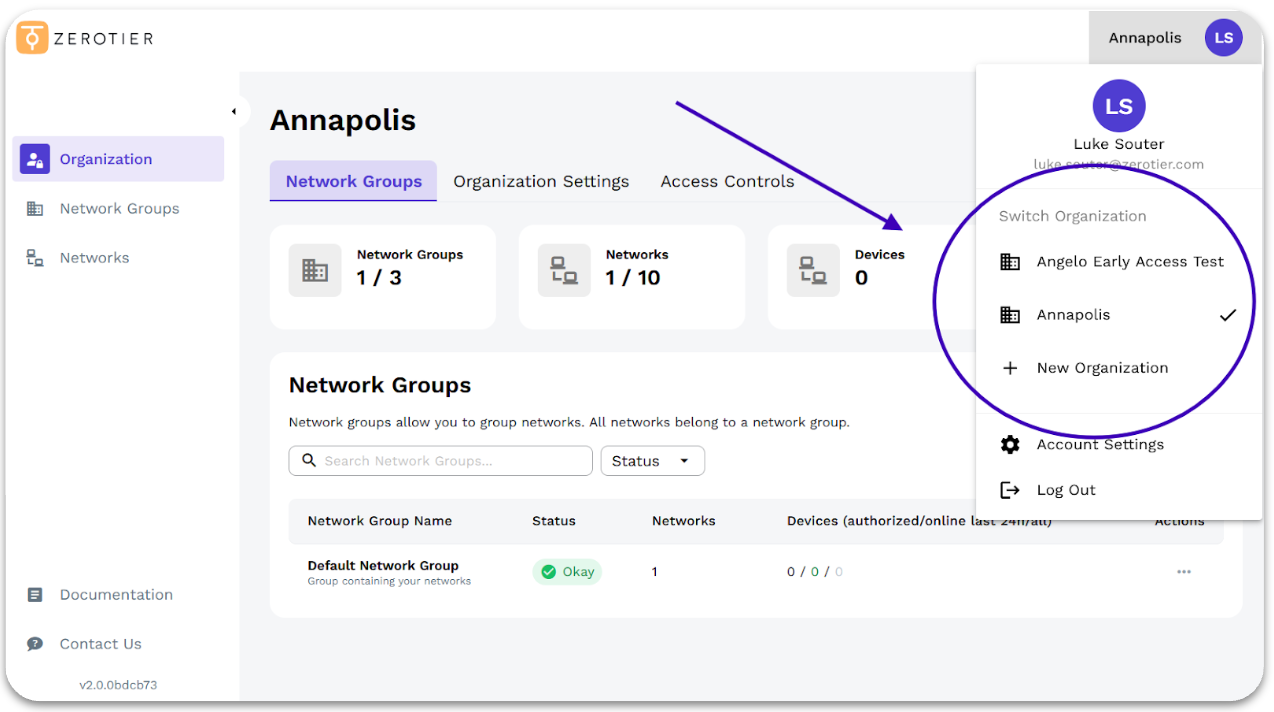Click Contact Us in the sidebar
The height and width of the screenshot is (712, 1274).
click(x=100, y=644)
